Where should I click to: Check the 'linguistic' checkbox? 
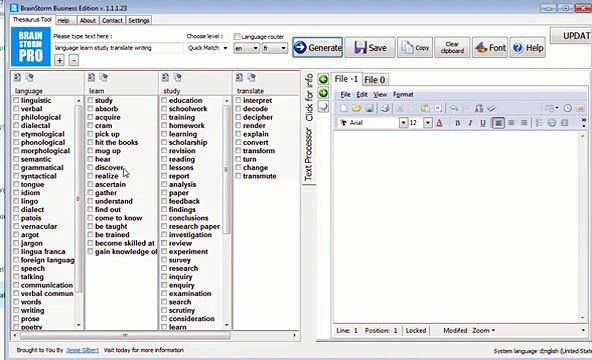tap(16, 100)
